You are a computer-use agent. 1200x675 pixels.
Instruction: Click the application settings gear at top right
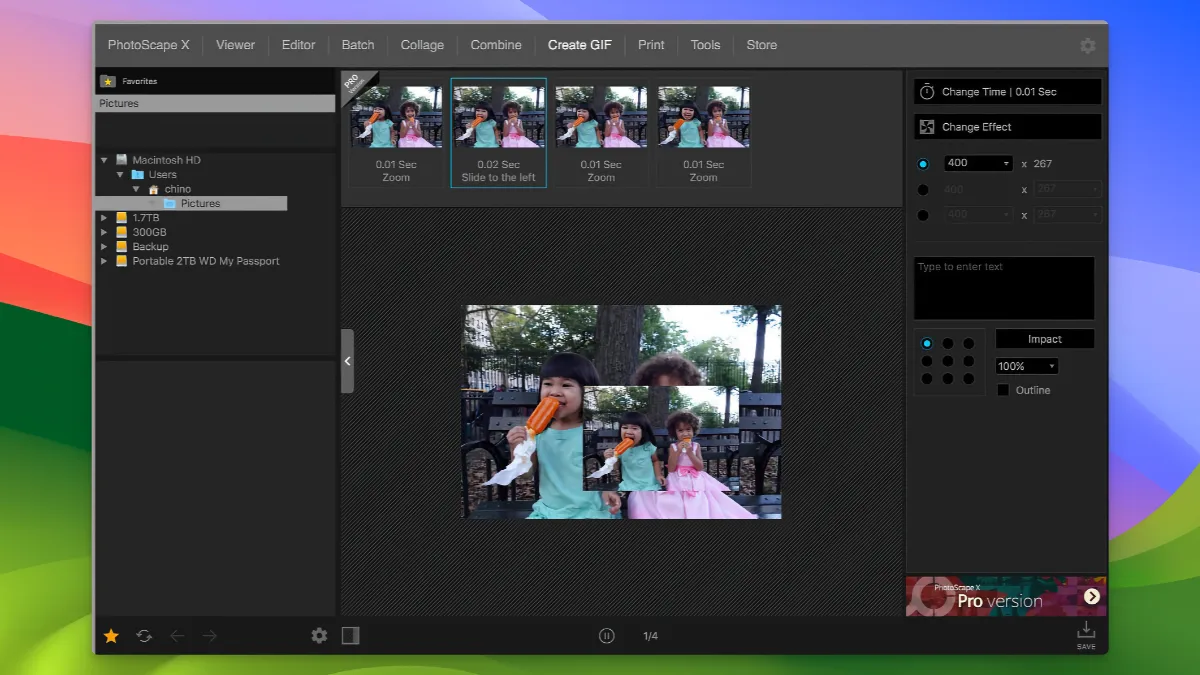pos(1088,45)
